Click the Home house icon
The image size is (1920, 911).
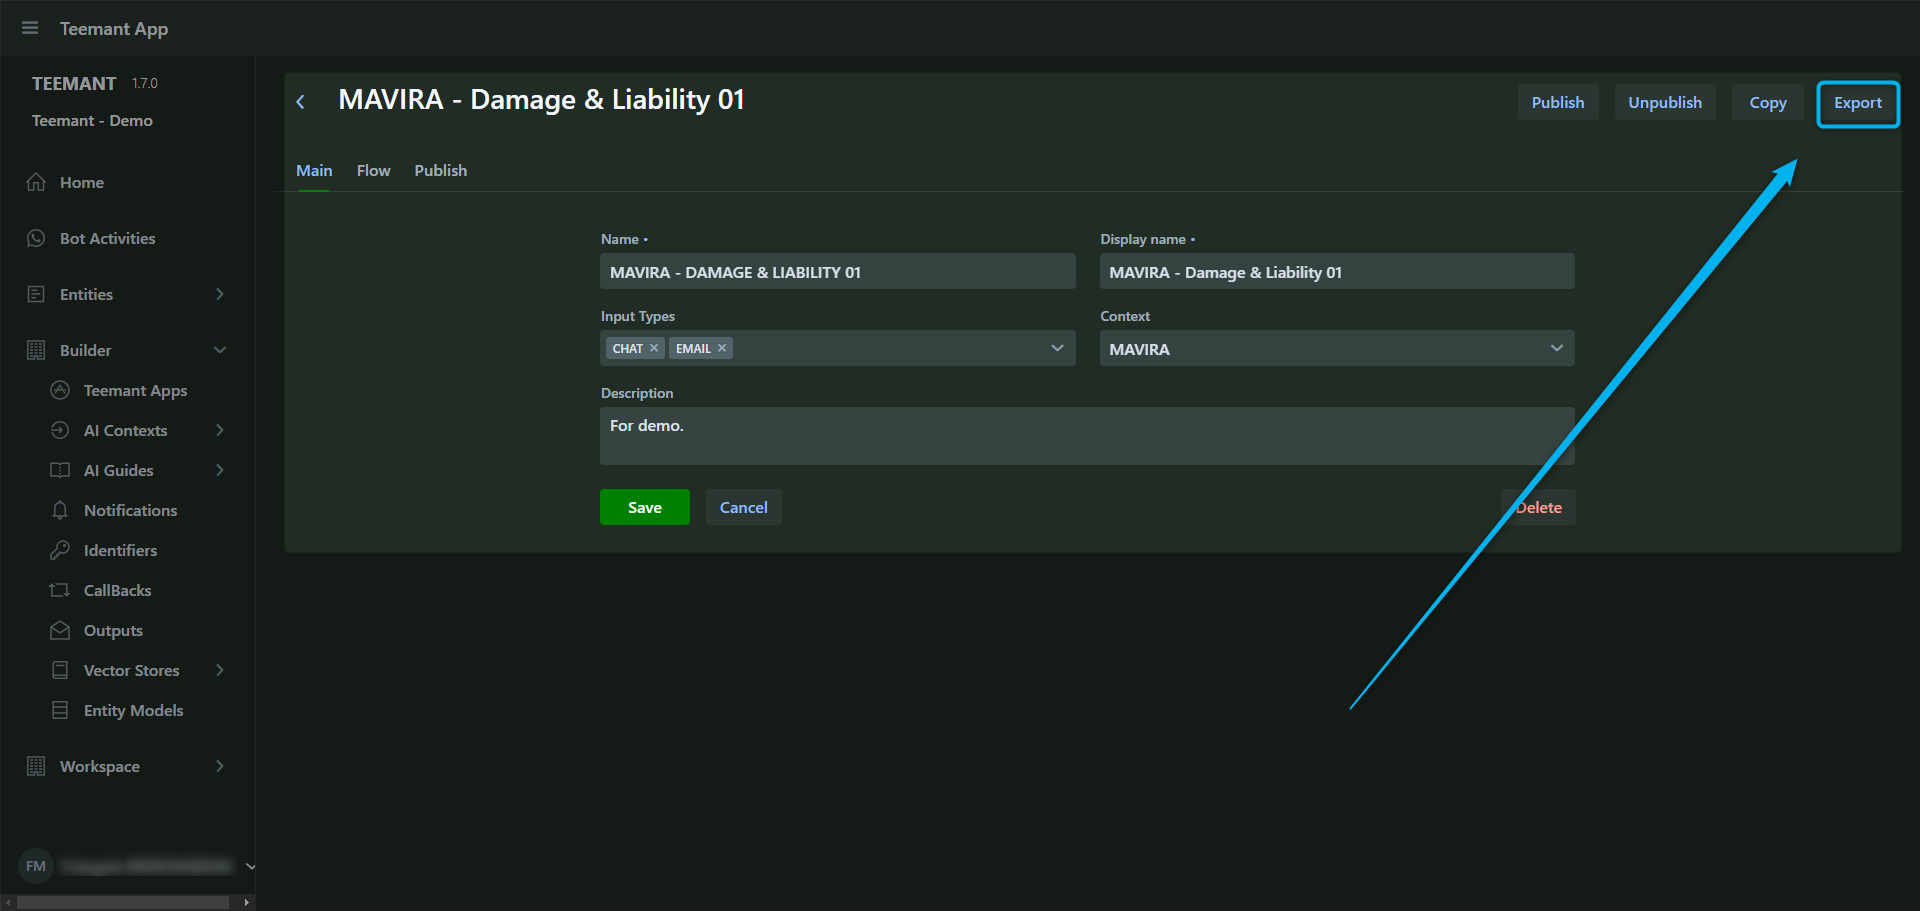36,182
